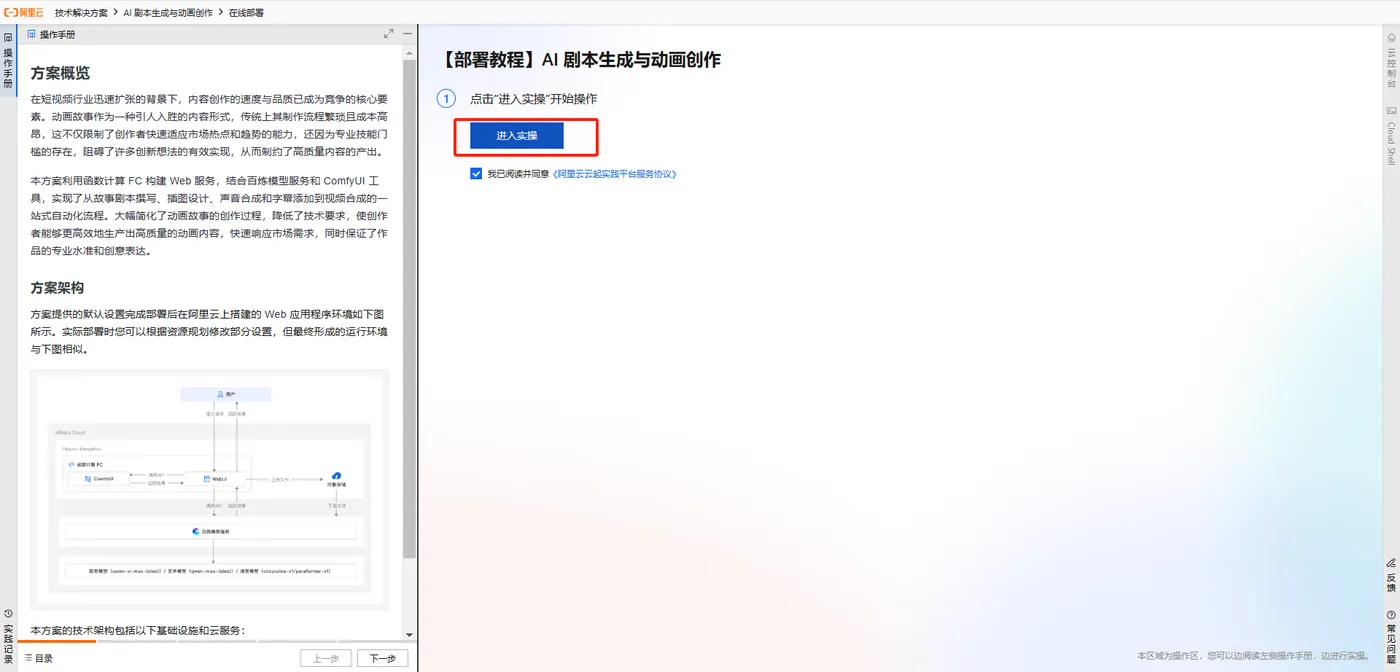Click the 方案架构 heading
Screen dimensions: 1400x672
pyautogui.click(x=57, y=288)
